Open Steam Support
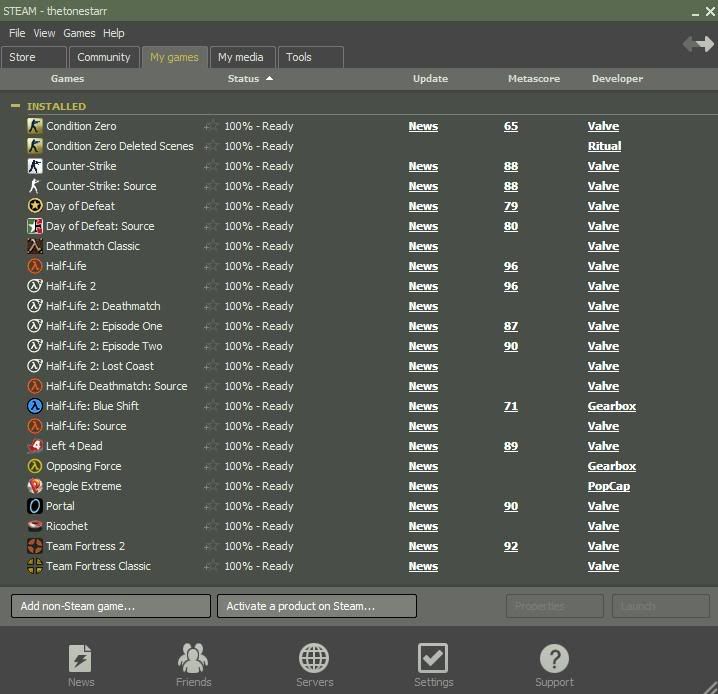The height and width of the screenshot is (694, 718). click(554, 665)
